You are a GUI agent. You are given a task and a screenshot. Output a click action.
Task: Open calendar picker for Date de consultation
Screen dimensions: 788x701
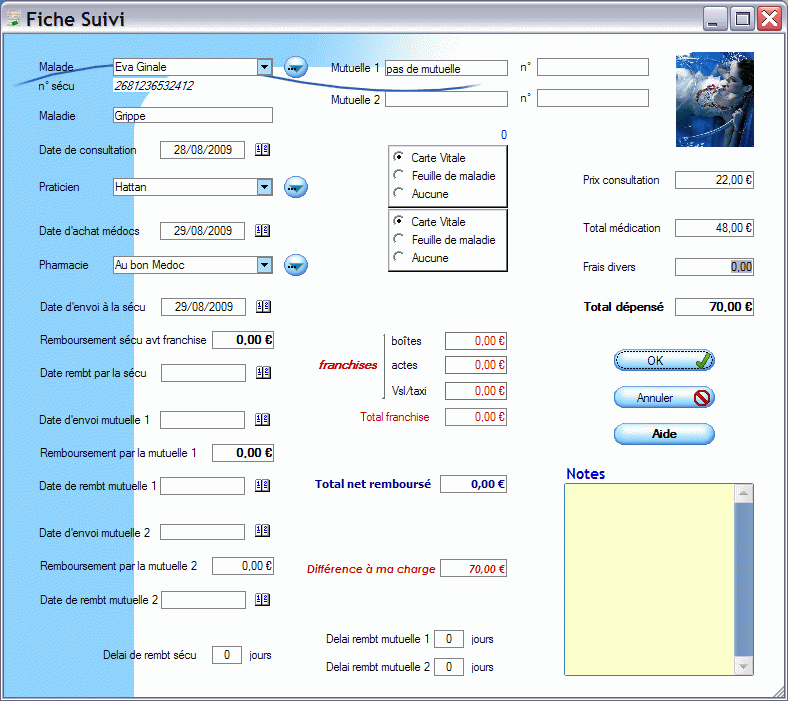pyautogui.click(x=262, y=149)
